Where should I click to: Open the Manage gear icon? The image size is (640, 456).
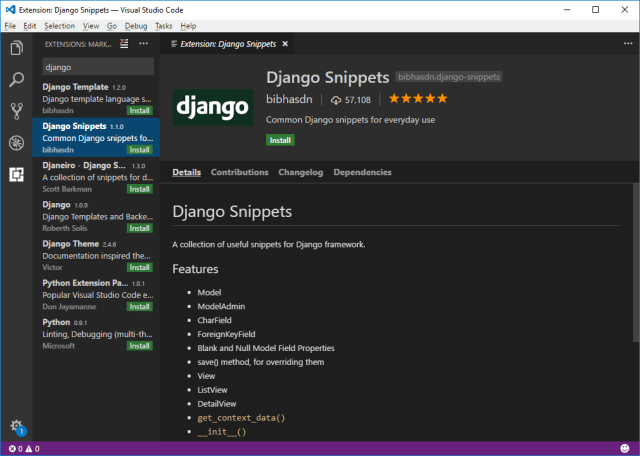16,426
